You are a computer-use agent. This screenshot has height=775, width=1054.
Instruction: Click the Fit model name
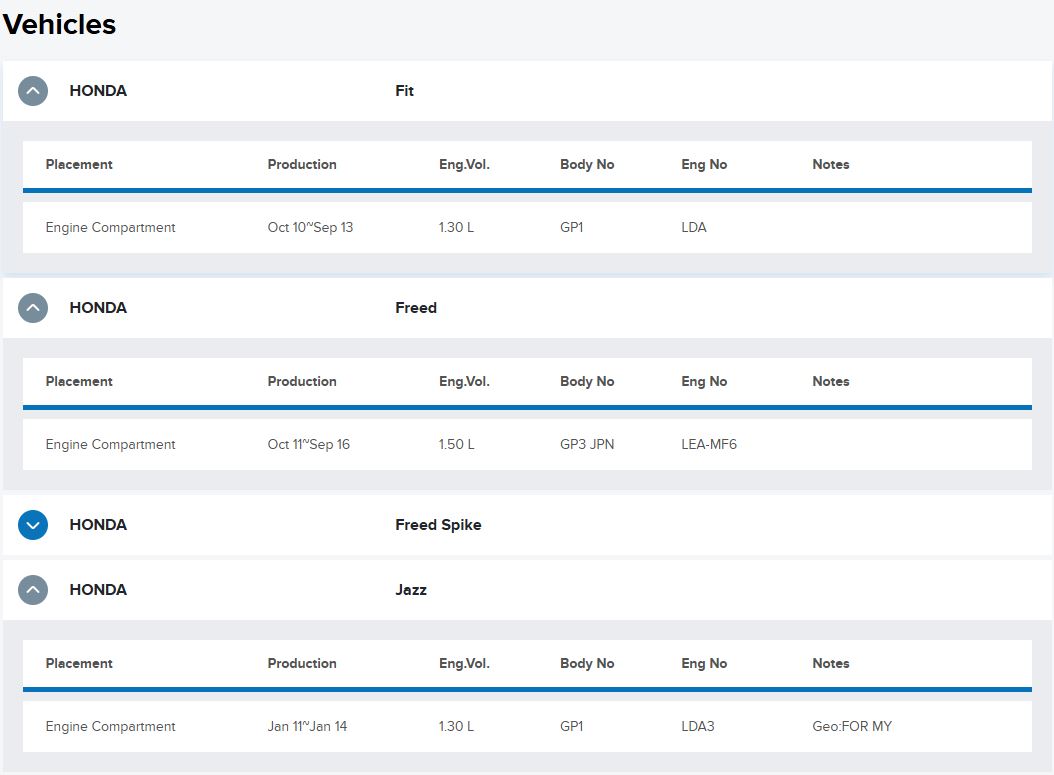coord(405,91)
